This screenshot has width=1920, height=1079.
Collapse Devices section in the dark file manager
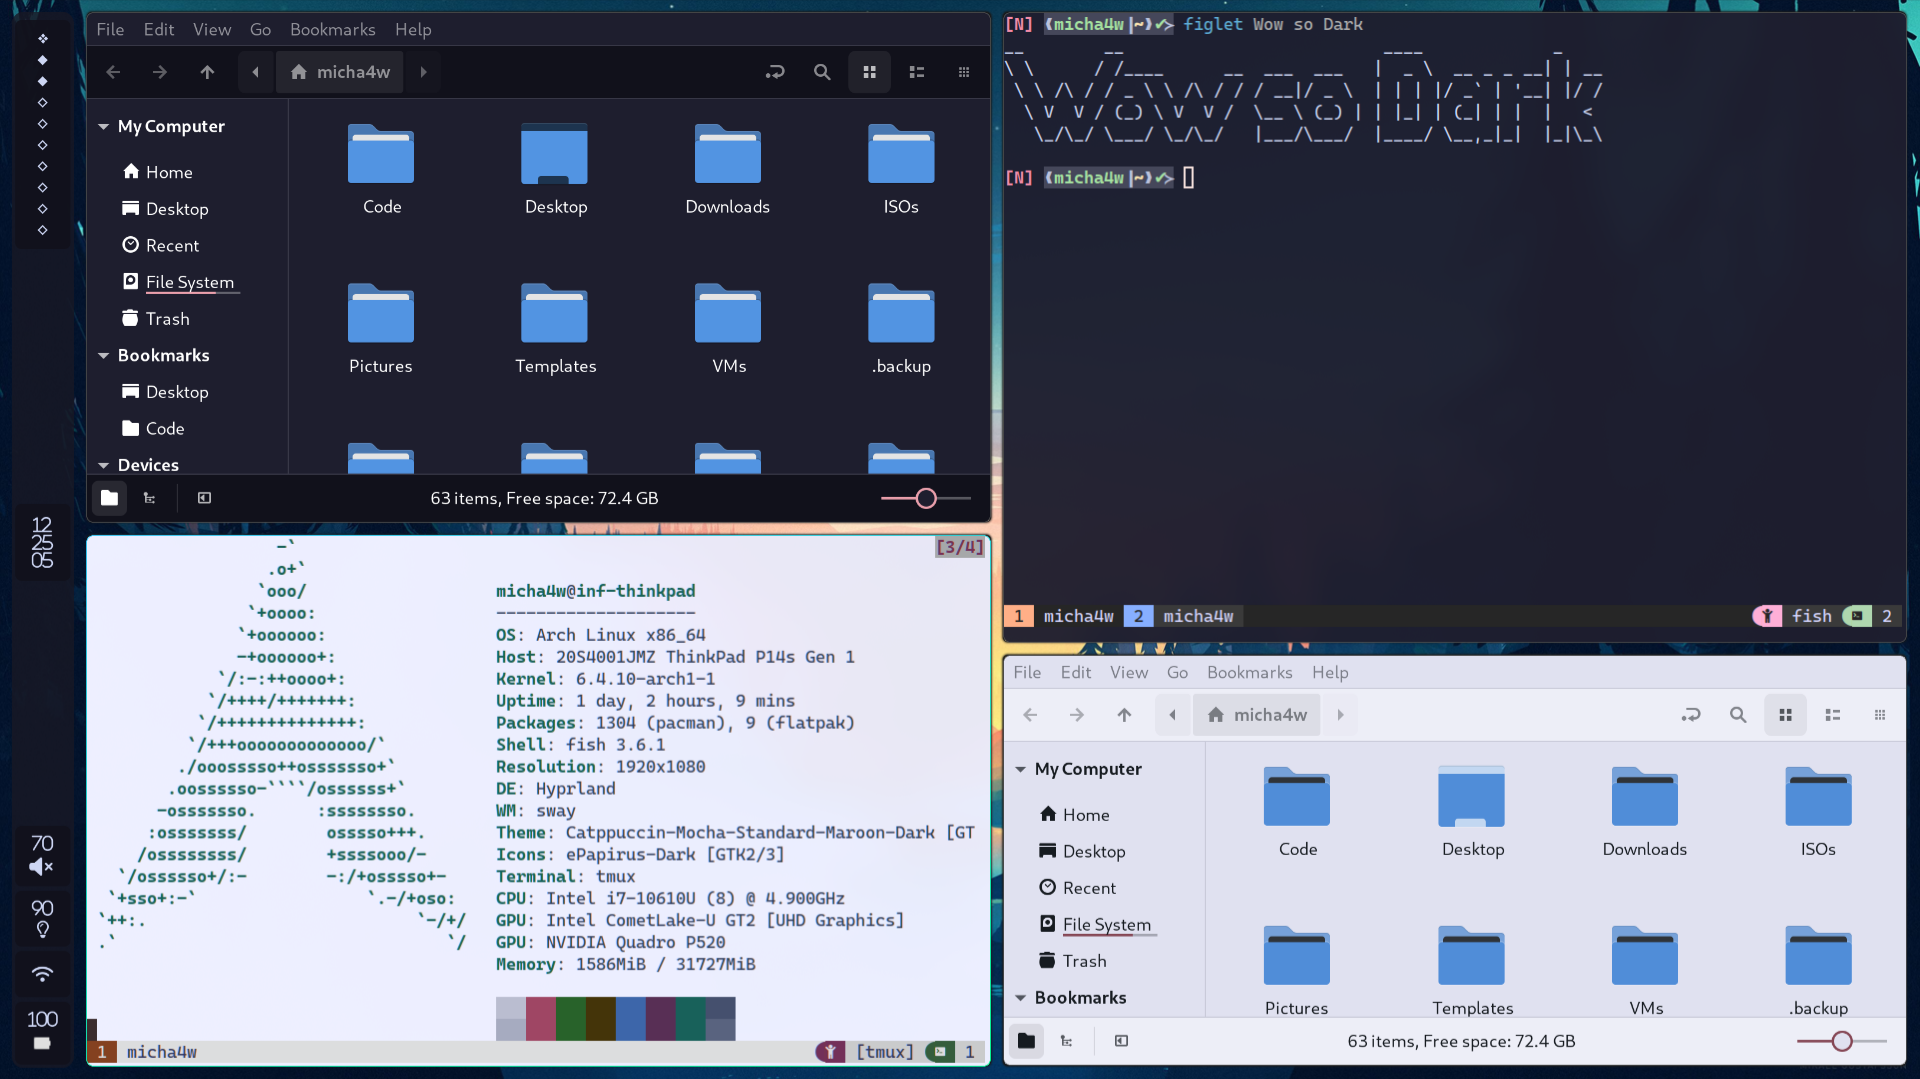103,465
